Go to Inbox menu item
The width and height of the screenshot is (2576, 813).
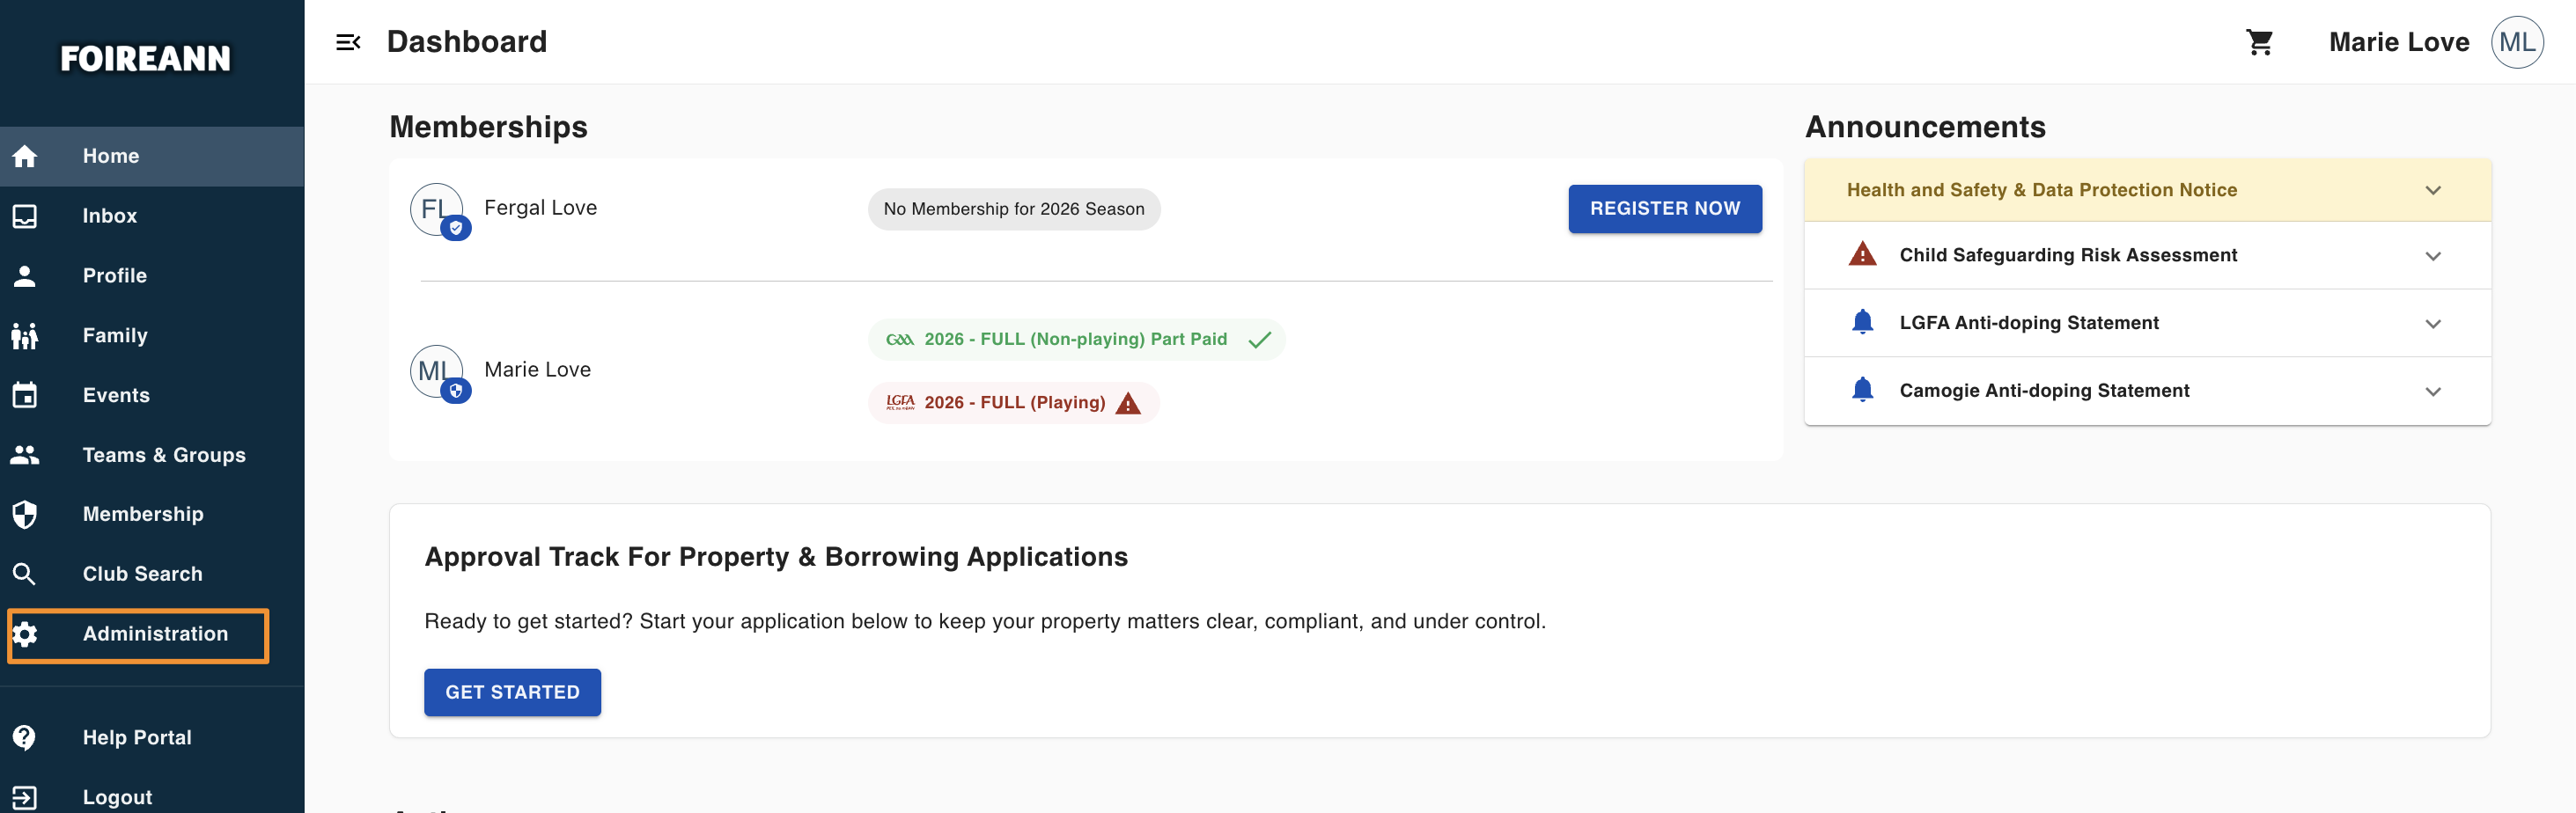tap(152, 216)
